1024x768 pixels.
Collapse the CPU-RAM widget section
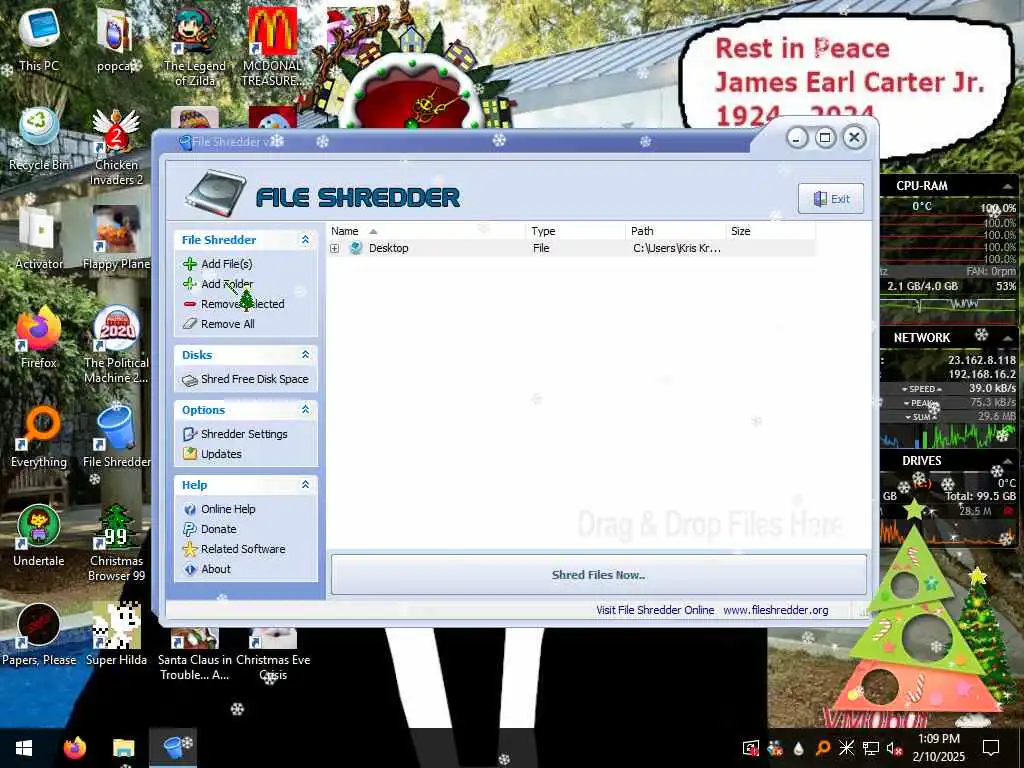coord(1008,187)
